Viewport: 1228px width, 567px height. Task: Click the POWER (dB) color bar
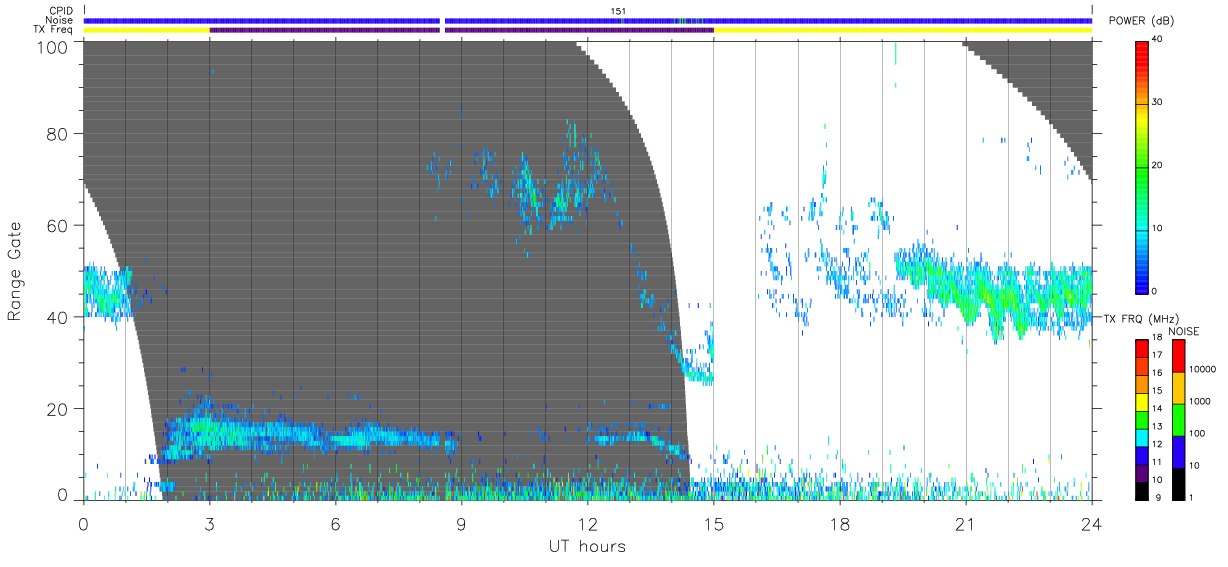point(1142,166)
